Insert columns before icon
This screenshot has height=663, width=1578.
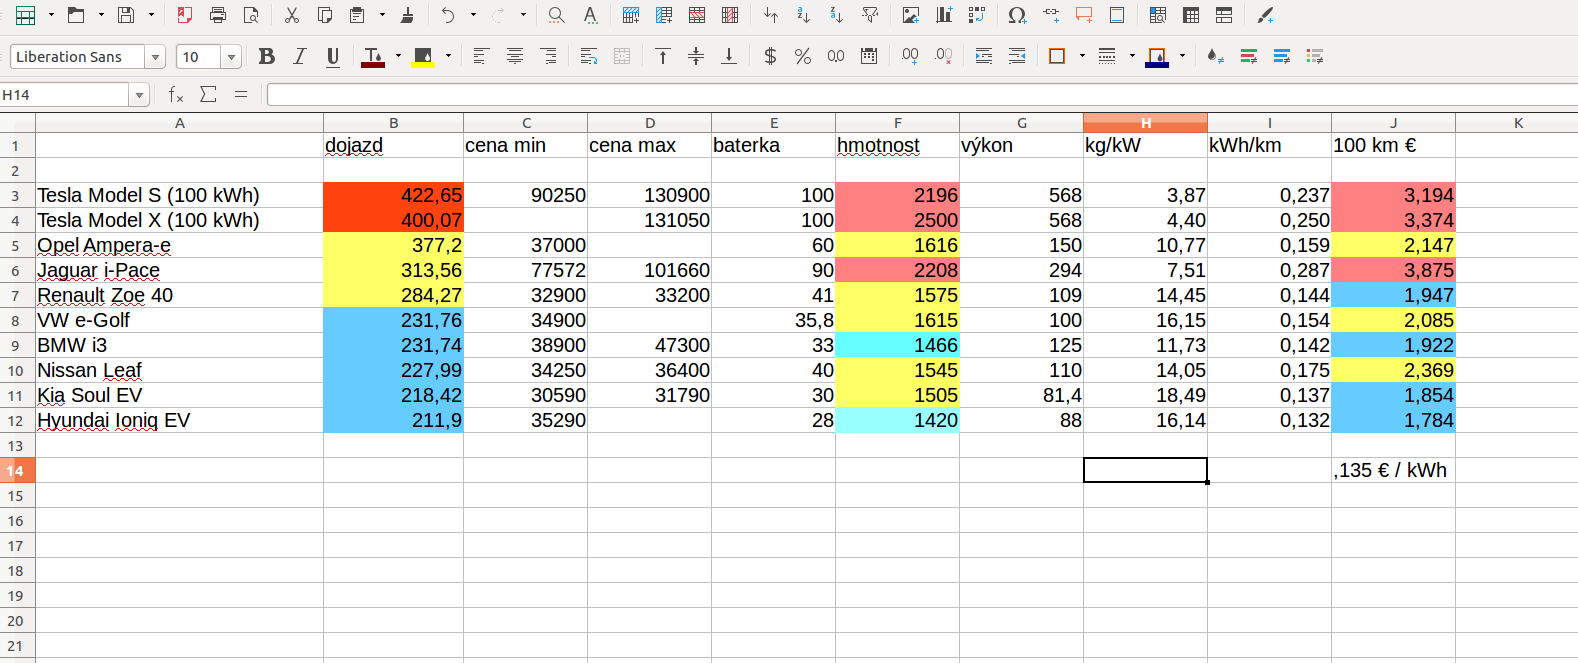tap(664, 15)
